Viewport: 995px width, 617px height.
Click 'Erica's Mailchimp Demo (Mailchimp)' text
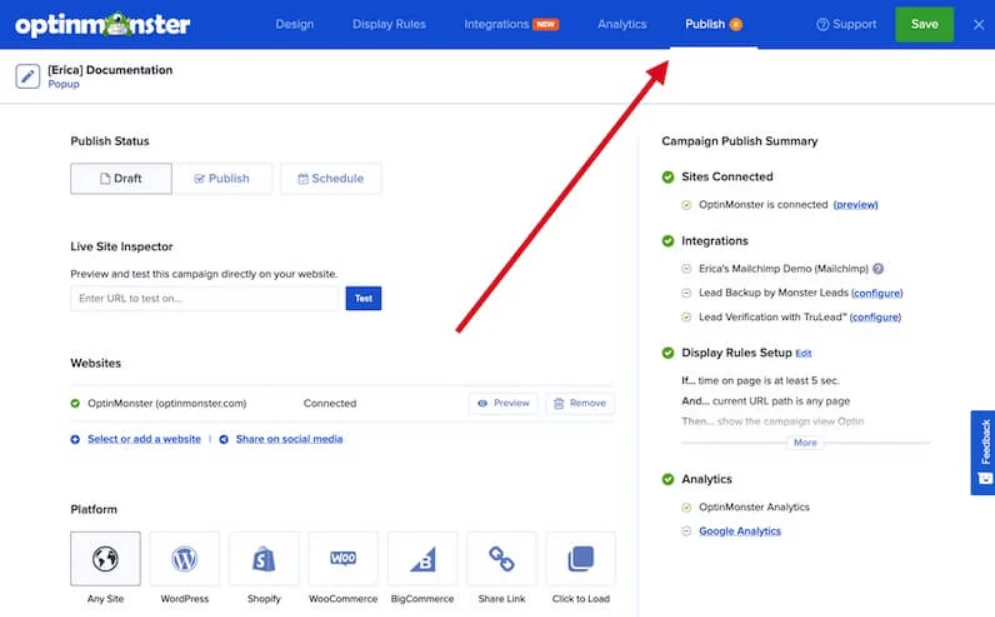pos(784,269)
